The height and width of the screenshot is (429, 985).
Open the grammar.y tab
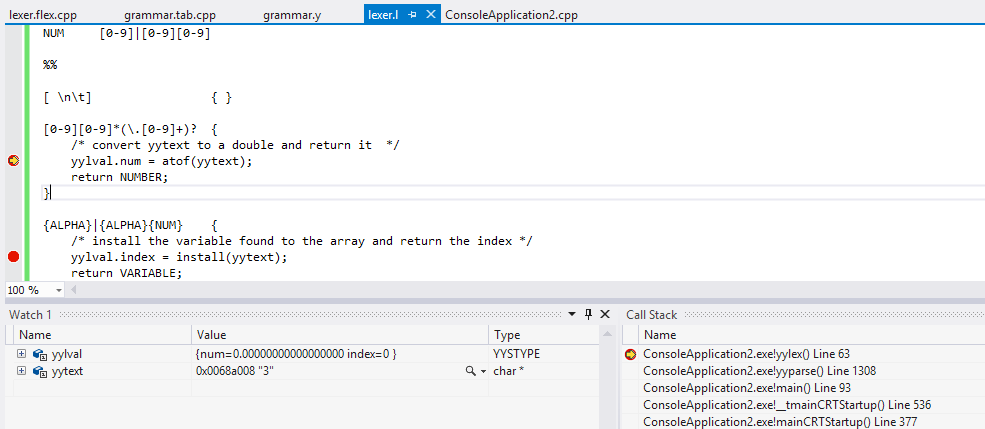point(292,15)
